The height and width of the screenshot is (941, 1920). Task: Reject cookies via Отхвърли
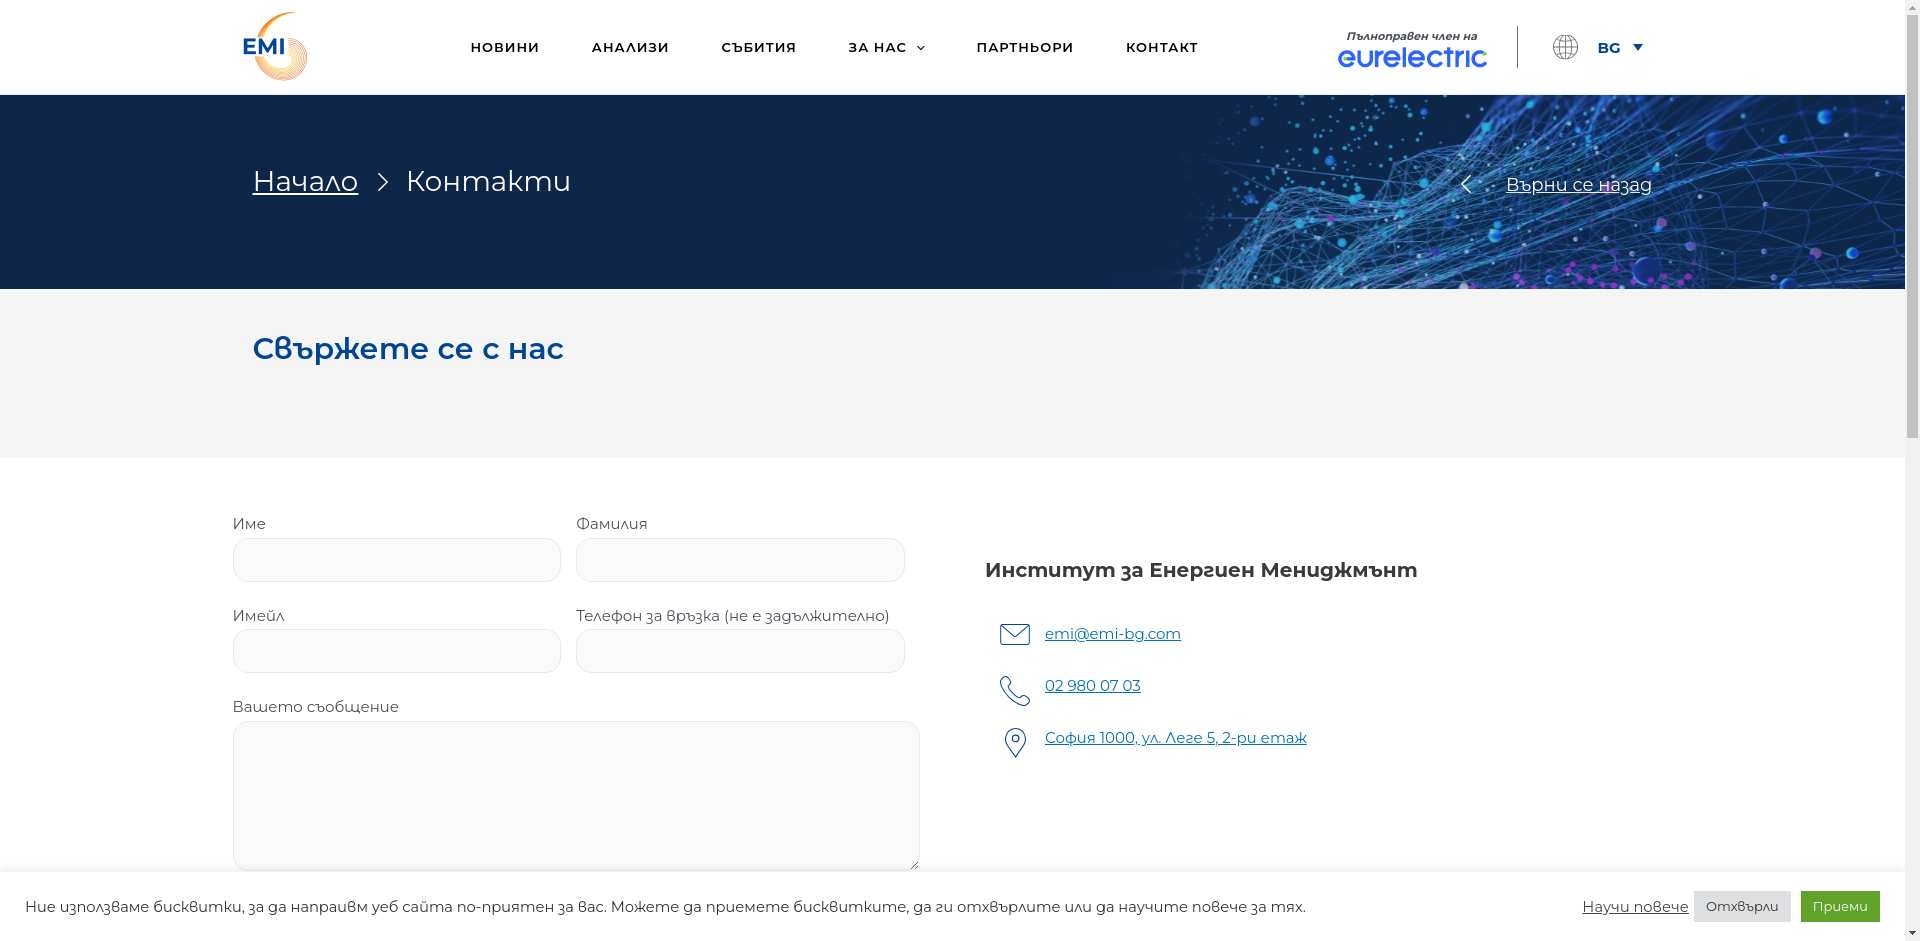1741,906
